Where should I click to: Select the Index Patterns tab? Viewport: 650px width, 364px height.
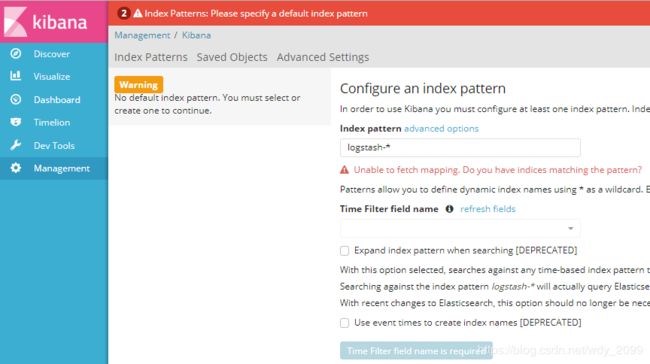[x=151, y=57]
